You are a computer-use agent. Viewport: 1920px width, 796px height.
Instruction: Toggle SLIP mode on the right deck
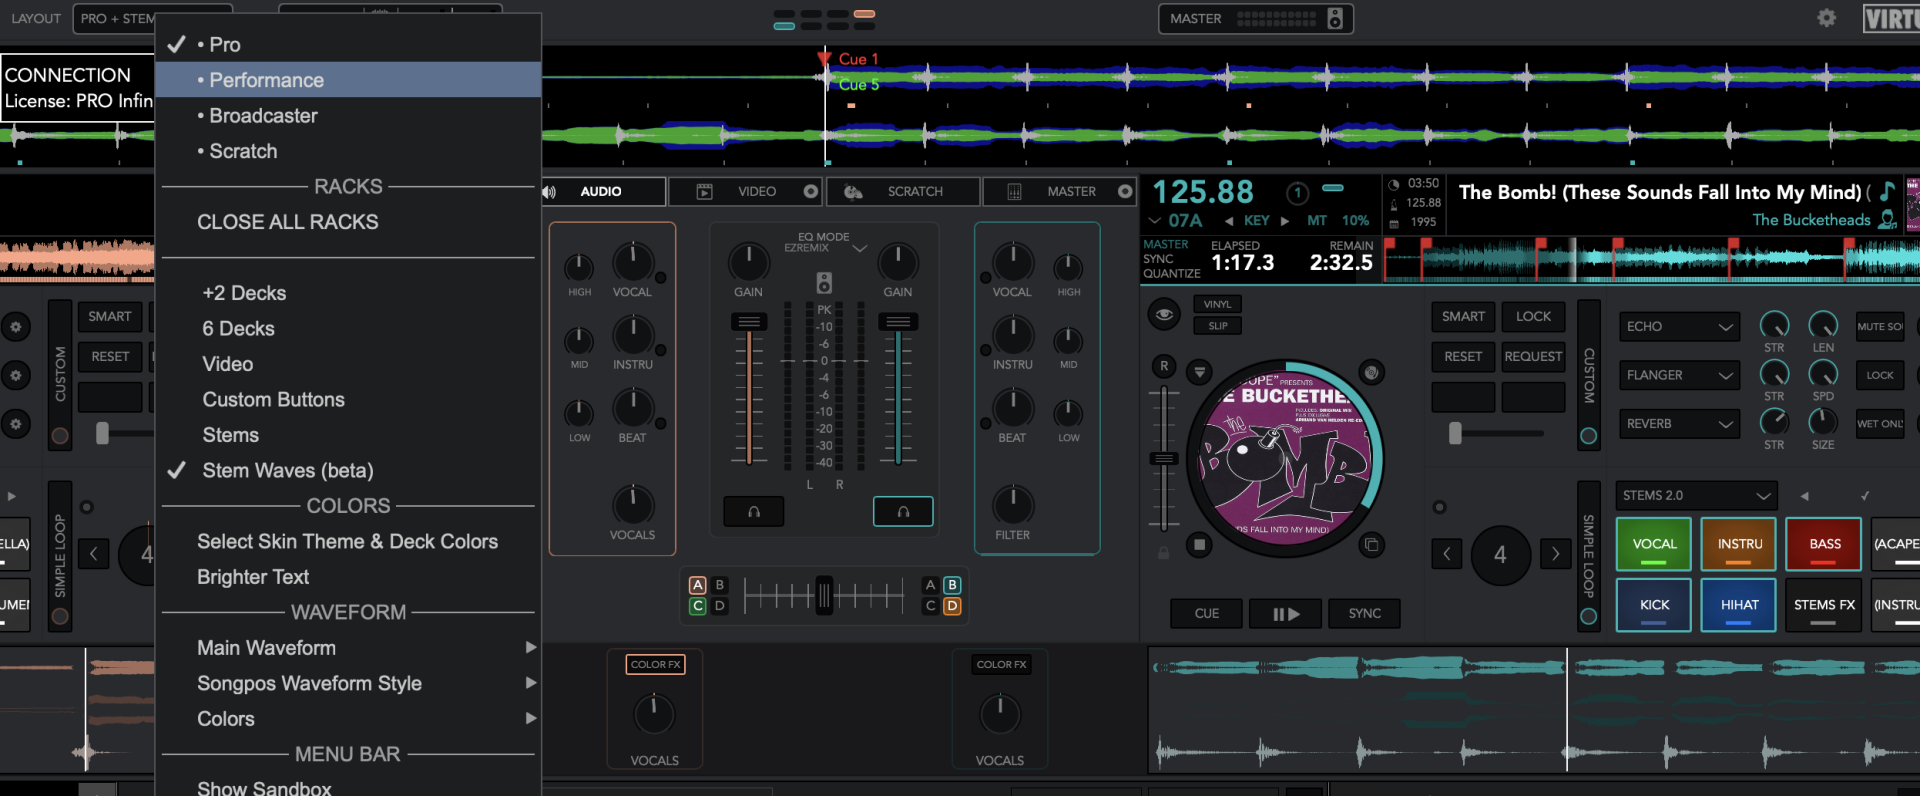tap(1217, 326)
